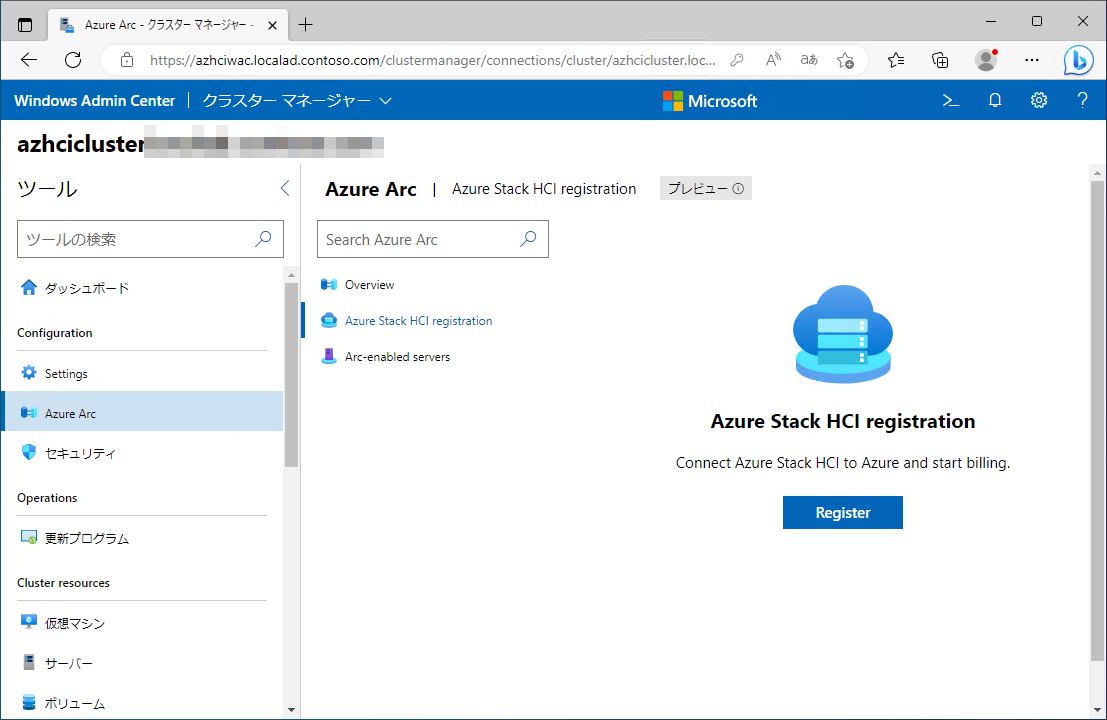The height and width of the screenshot is (720, 1107).
Task: Open the notifications bell
Action: coord(994,100)
